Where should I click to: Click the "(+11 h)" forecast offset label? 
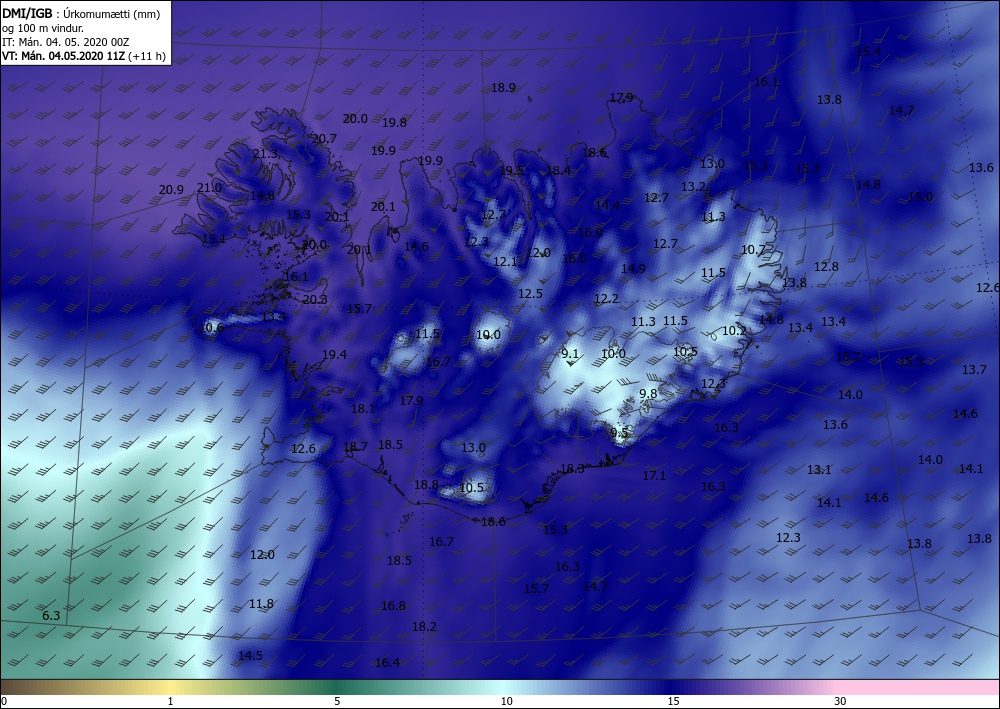pos(147,56)
